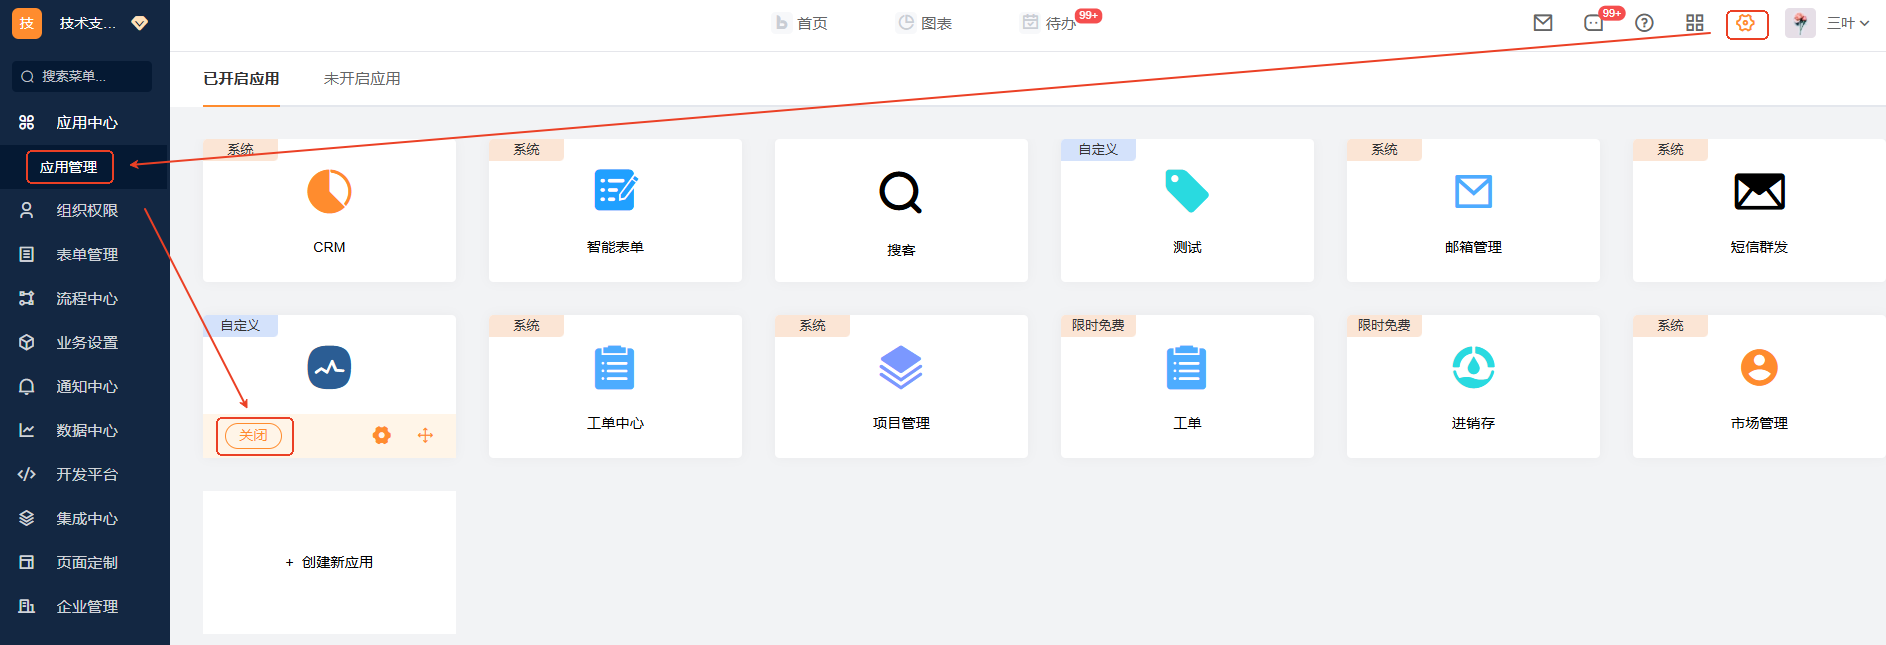Open the CRM application card
Viewport: 1886px width, 645px height.
(329, 210)
